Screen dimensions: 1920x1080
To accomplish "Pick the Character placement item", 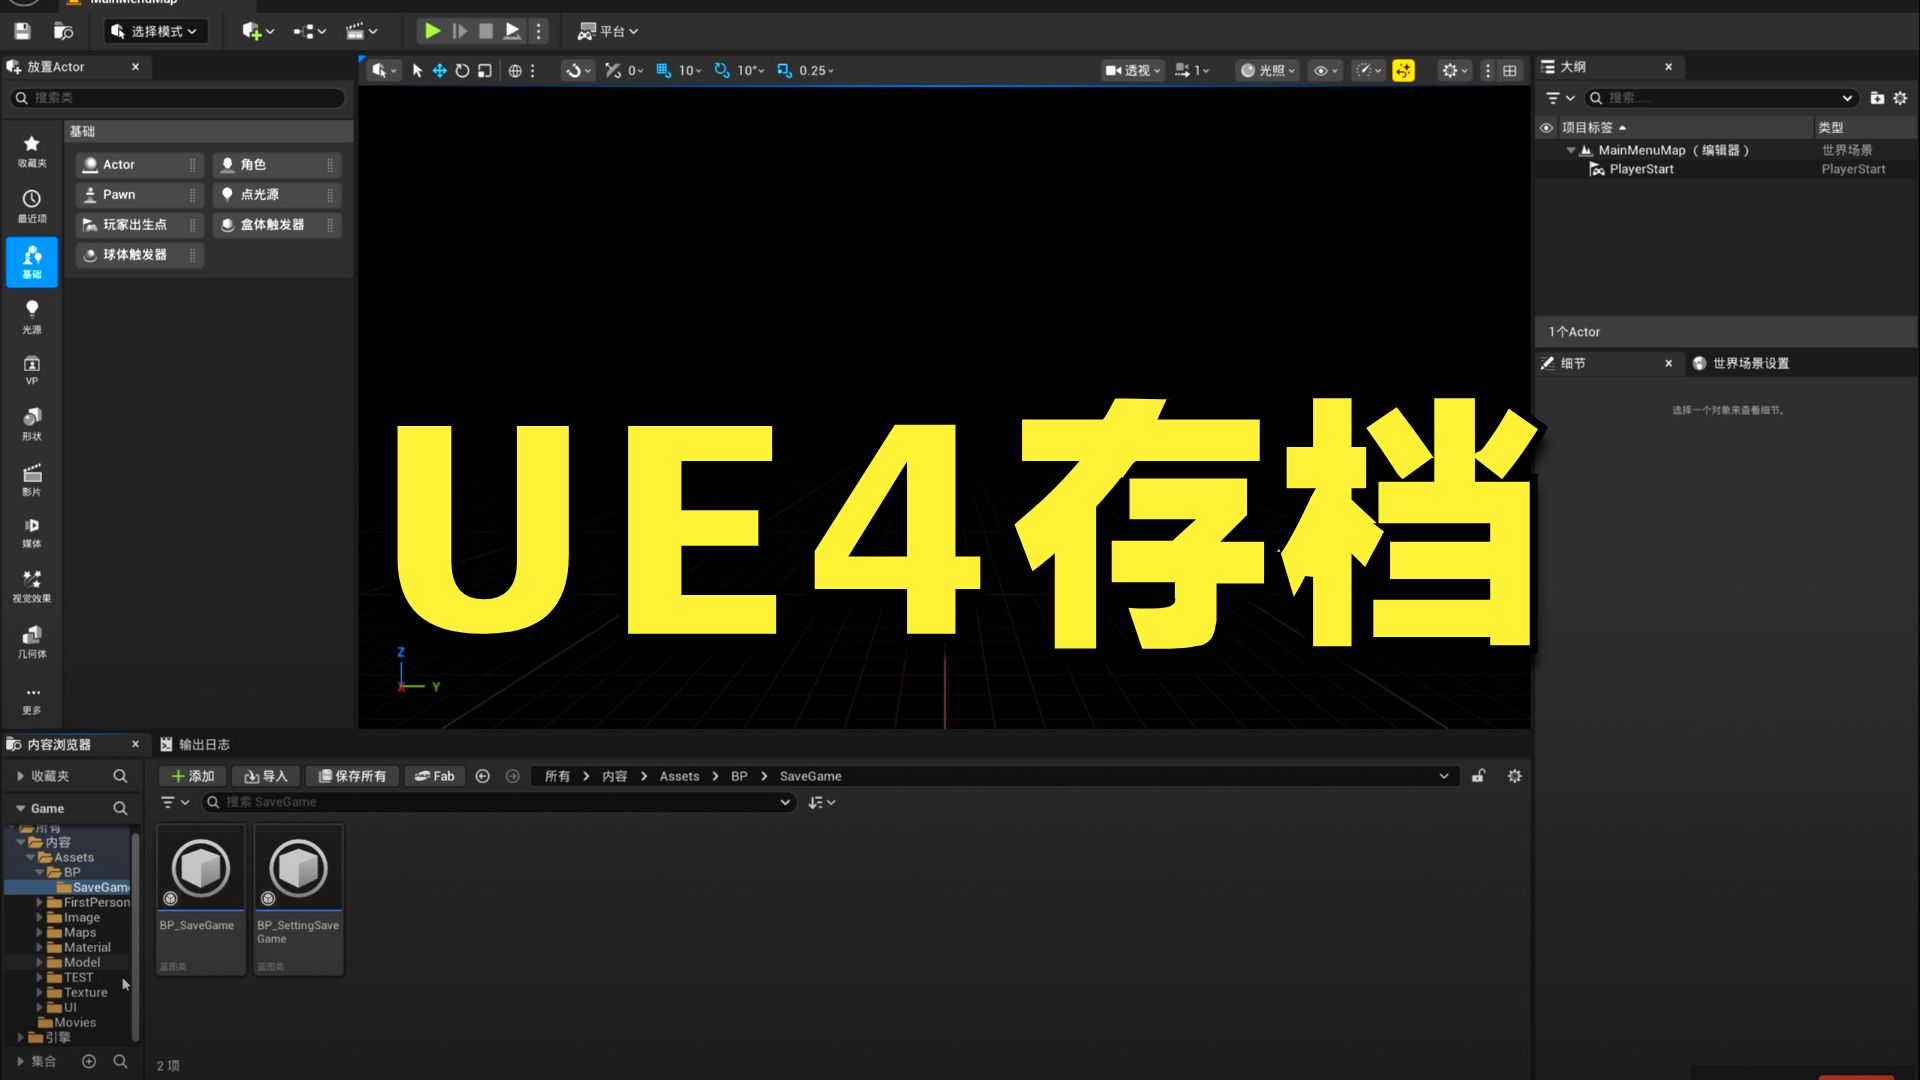I will point(277,165).
